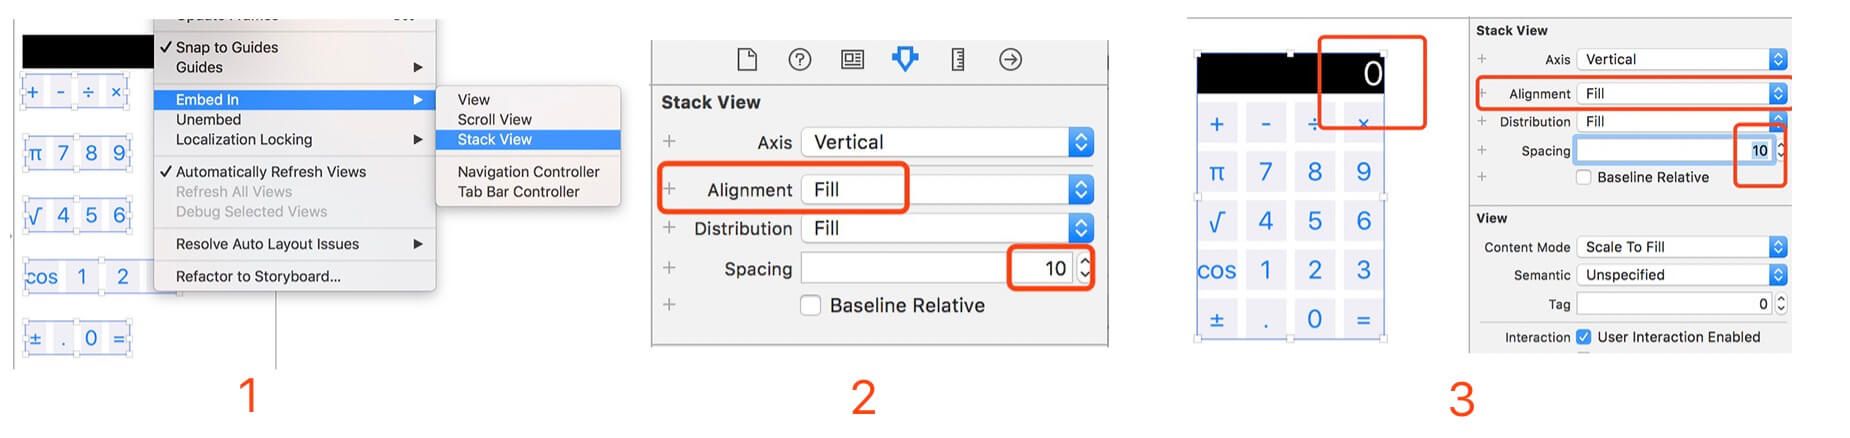Open the File inspector icon
The height and width of the screenshot is (438, 1850).
pyautogui.click(x=747, y=60)
